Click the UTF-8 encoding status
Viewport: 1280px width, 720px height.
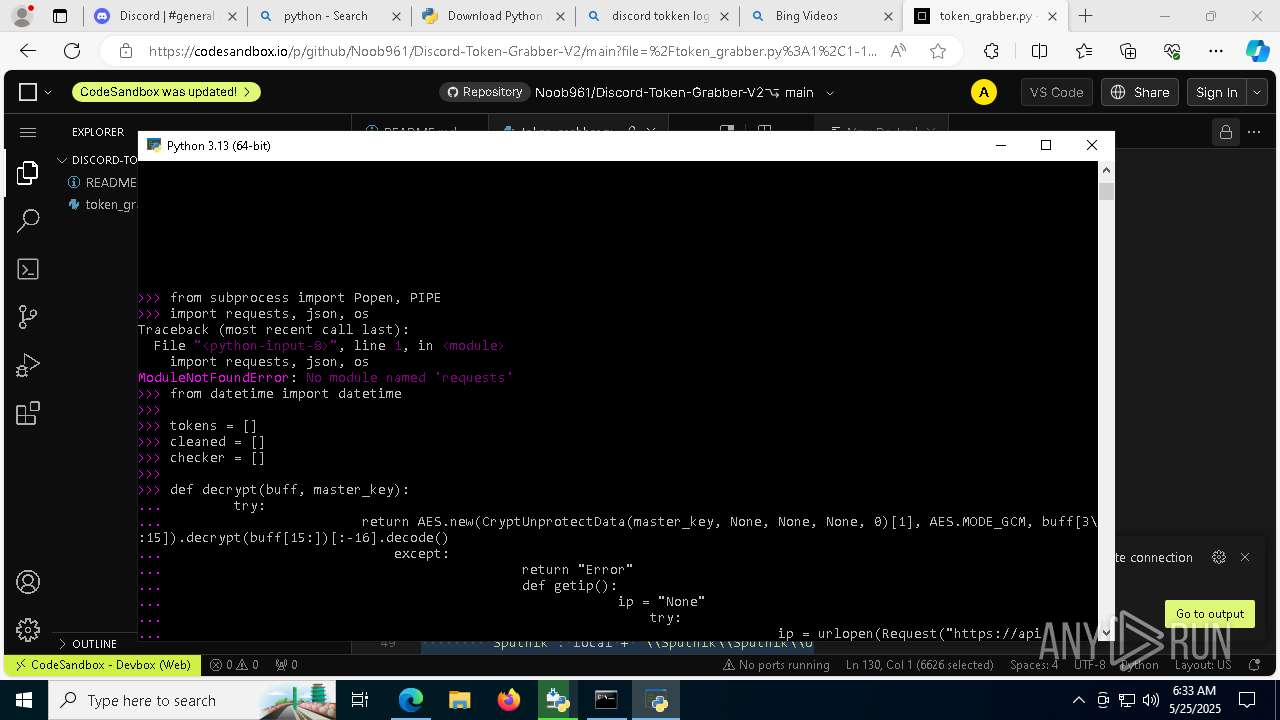tap(1089, 665)
